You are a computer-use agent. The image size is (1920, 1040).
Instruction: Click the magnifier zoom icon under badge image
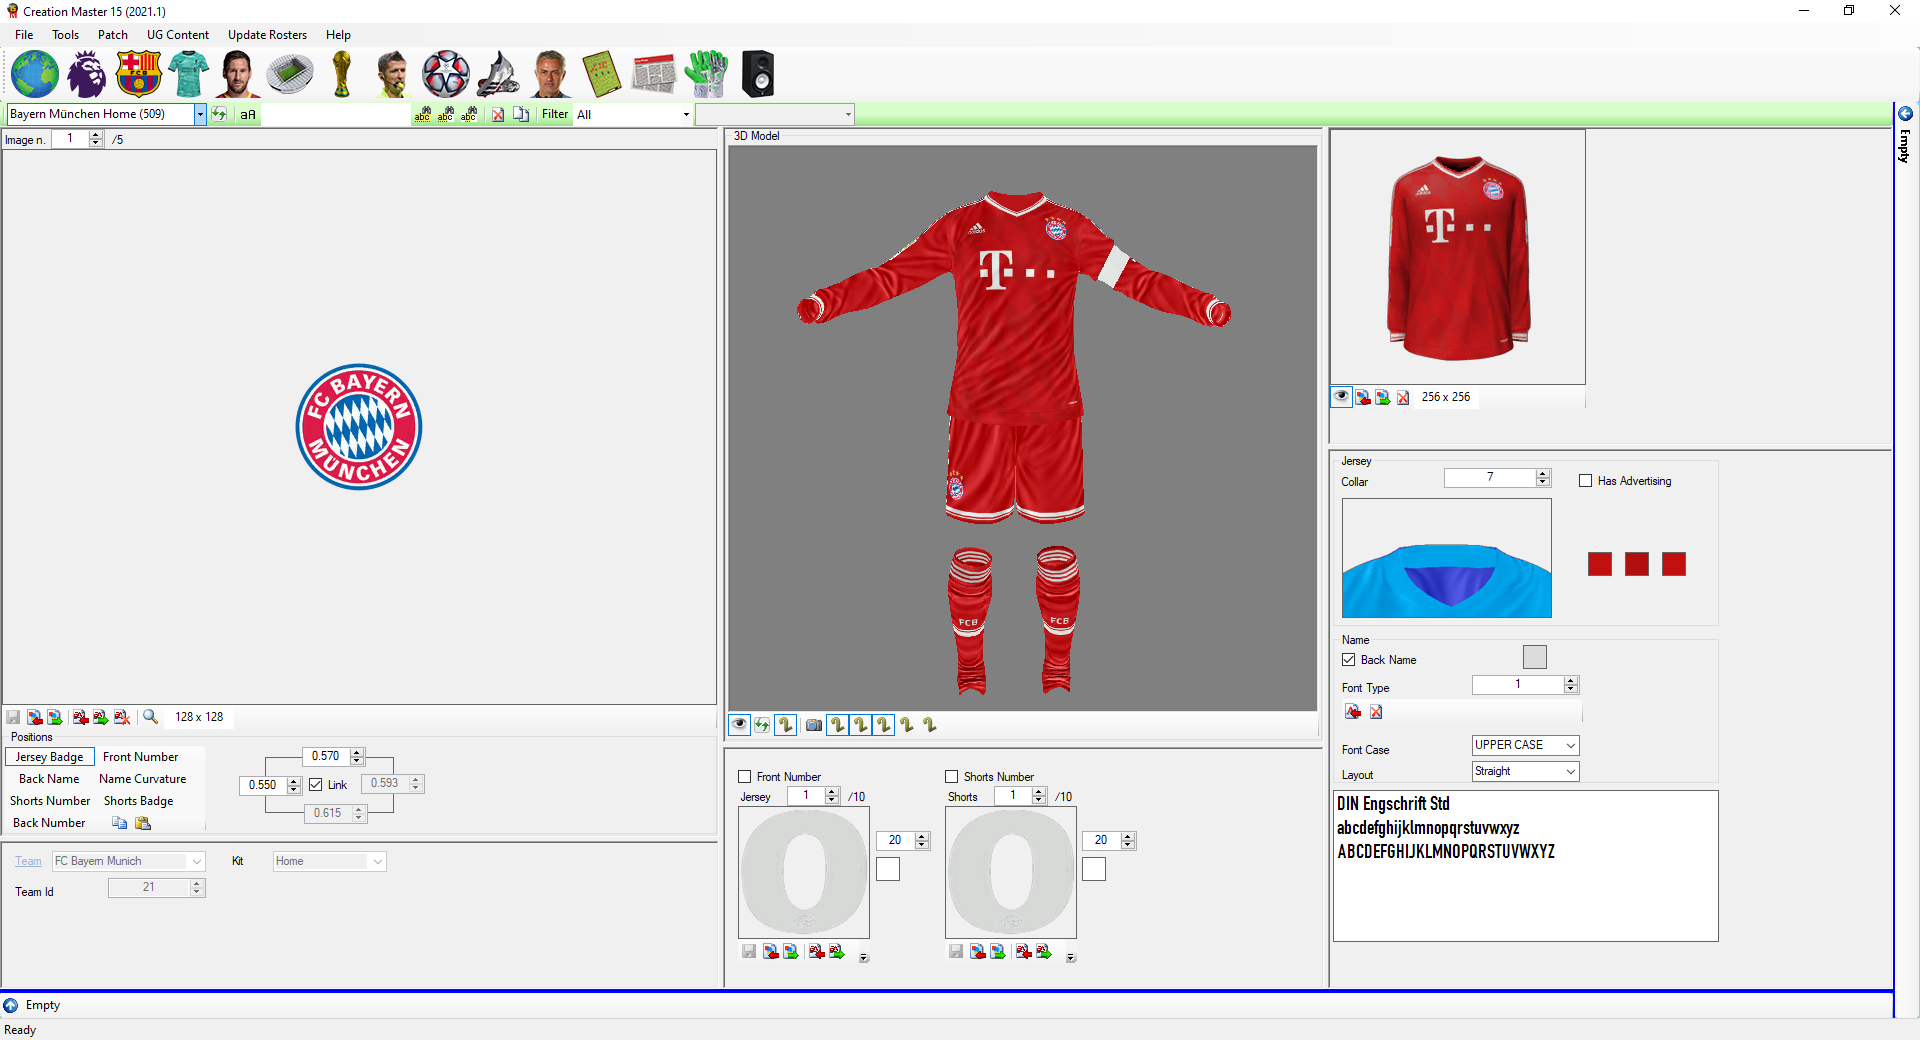coord(151,717)
